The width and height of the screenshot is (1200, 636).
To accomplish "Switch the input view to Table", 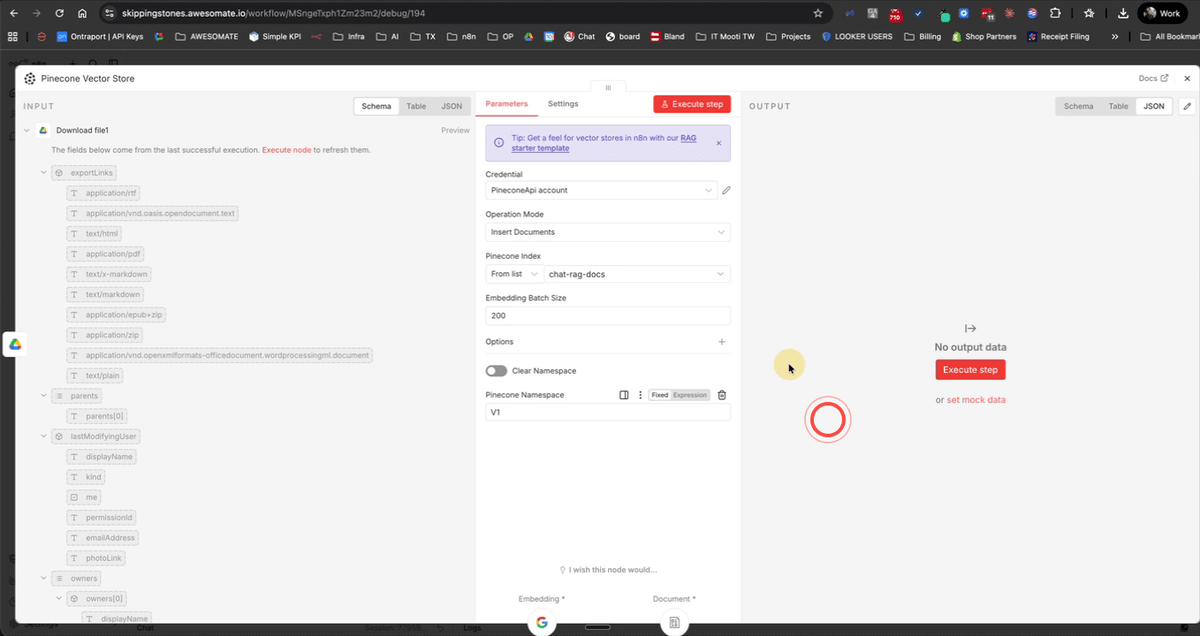I will (x=416, y=106).
